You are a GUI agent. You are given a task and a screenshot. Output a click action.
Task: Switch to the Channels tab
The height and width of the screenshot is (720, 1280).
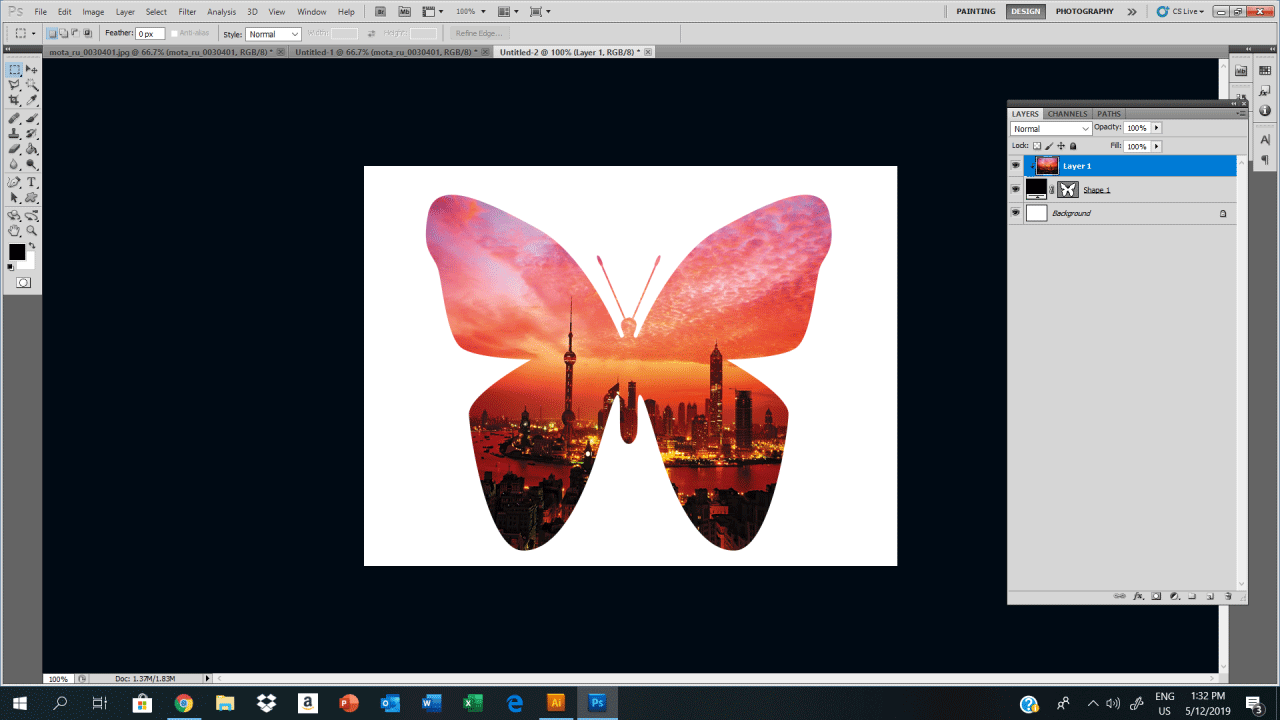click(1067, 113)
